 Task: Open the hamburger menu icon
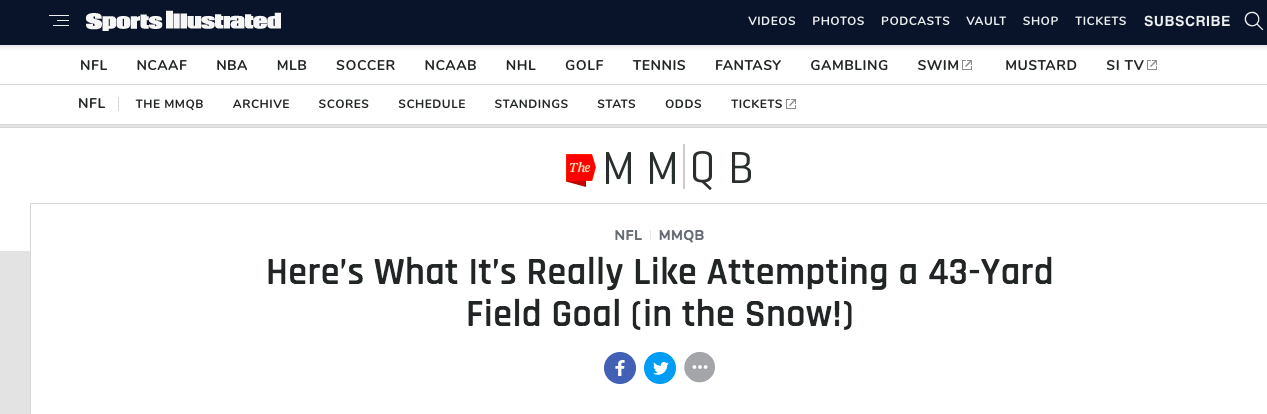coord(59,21)
